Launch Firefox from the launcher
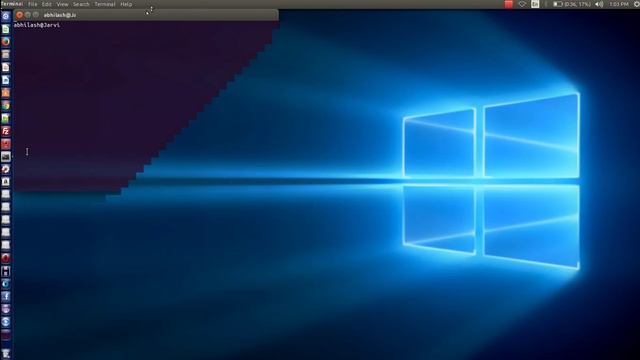Viewport: 640px width, 360px height. (6, 42)
